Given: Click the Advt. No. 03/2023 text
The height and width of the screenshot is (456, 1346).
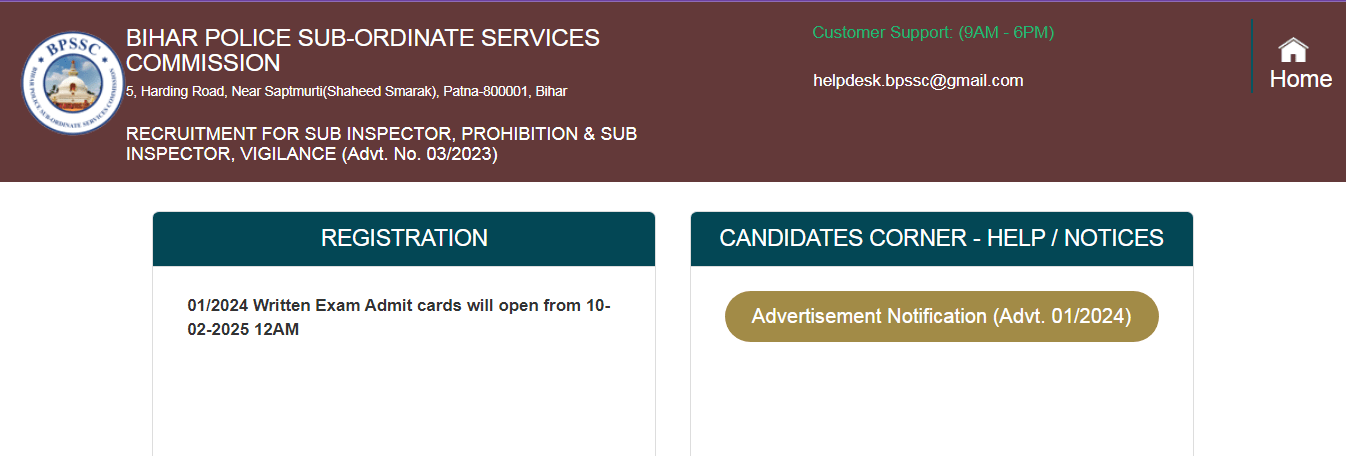Looking at the screenshot, I should (419, 155).
